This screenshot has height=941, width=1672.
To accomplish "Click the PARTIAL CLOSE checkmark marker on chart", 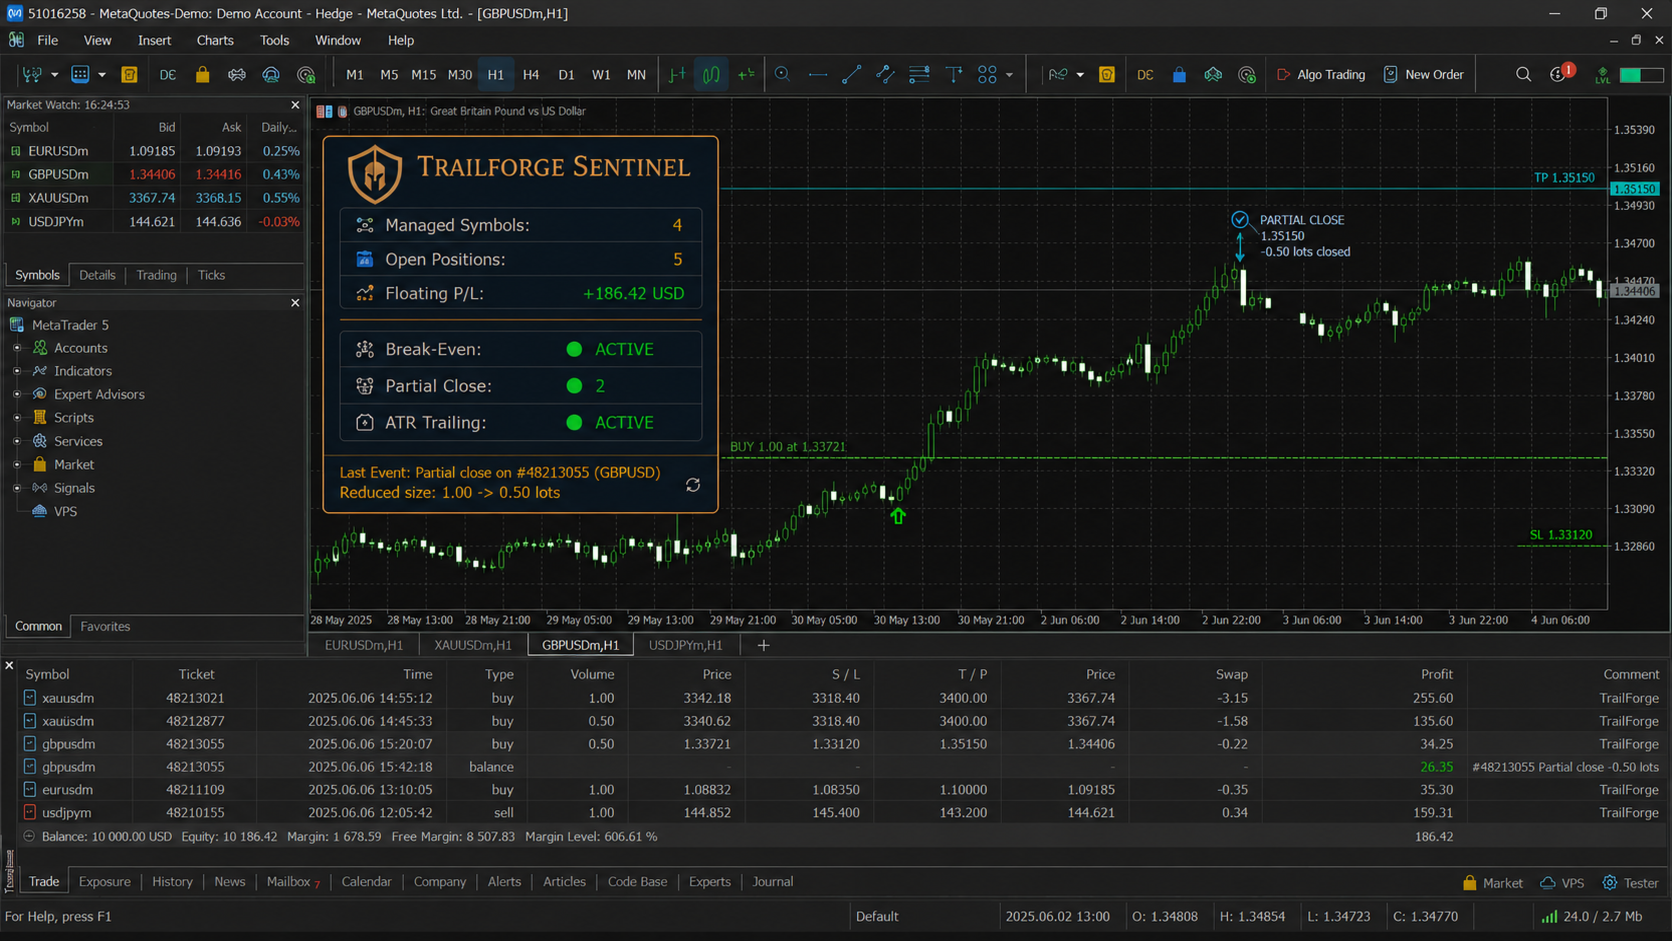I will click(x=1240, y=219).
